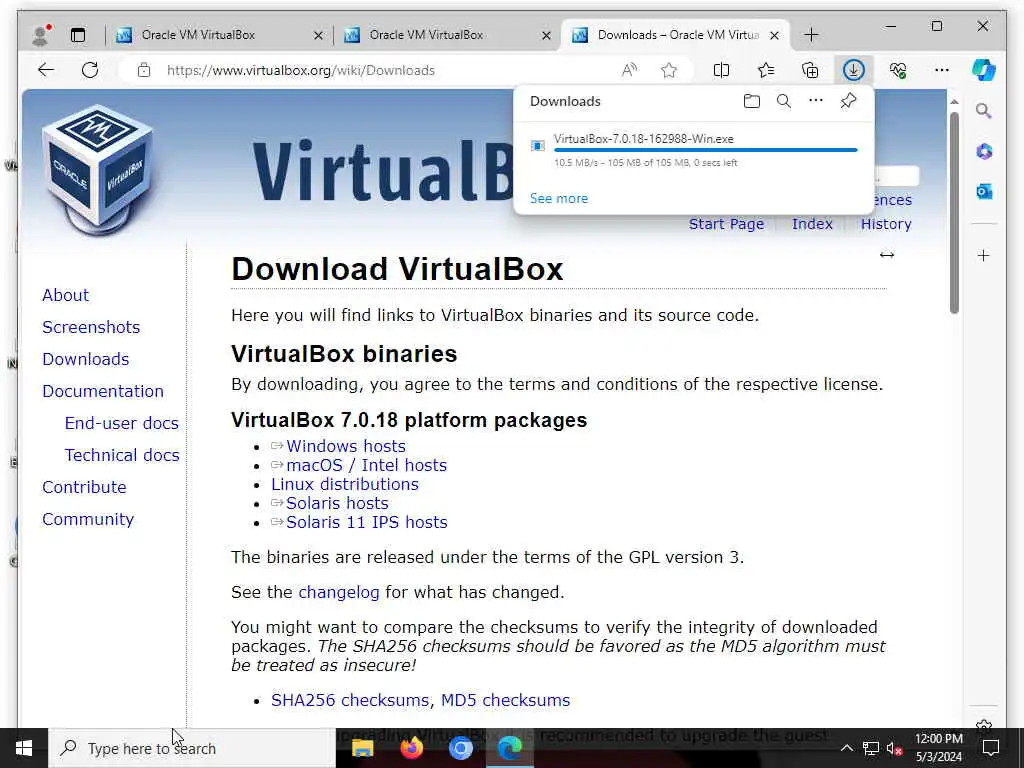
Task: Open Microsoft 365 sidebar icon
Action: (984, 152)
